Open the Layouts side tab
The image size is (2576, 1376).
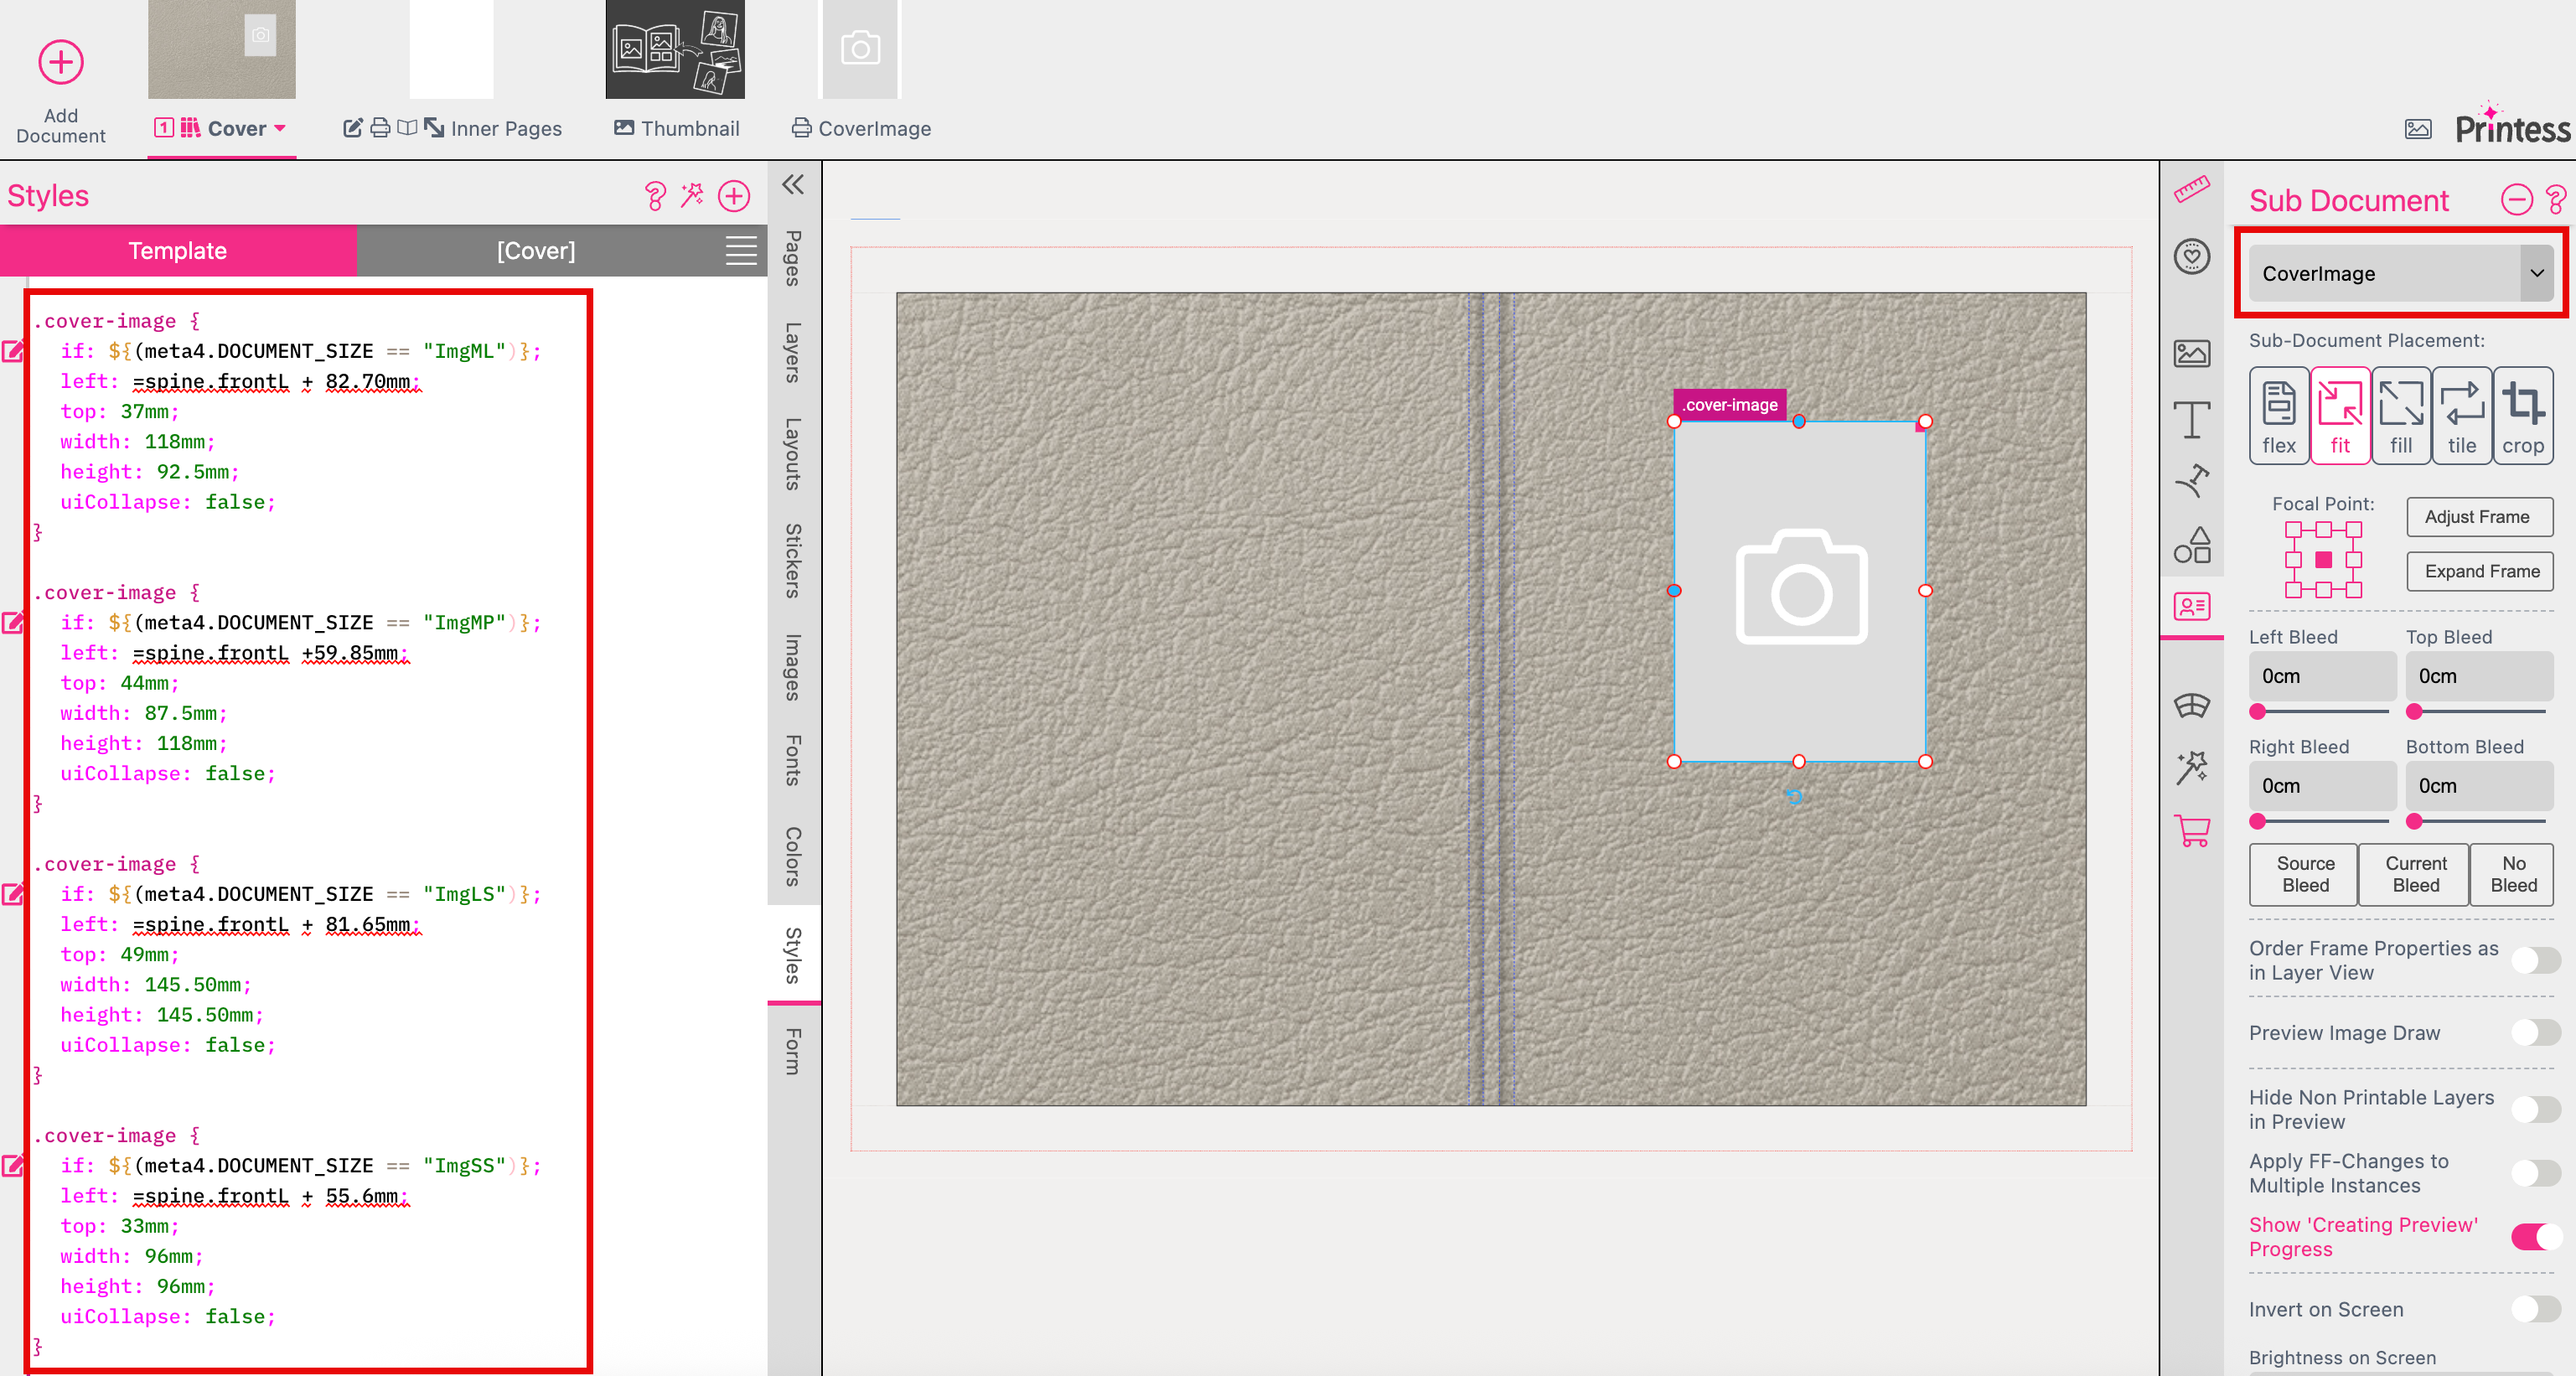793,454
